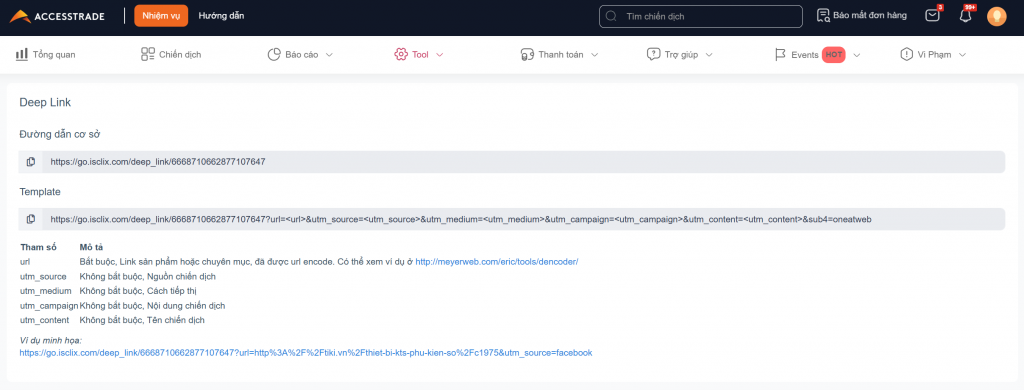The width and height of the screenshot is (1024, 390).
Task: Click the ACCESSTRADE logo
Action: pyautogui.click(x=57, y=16)
